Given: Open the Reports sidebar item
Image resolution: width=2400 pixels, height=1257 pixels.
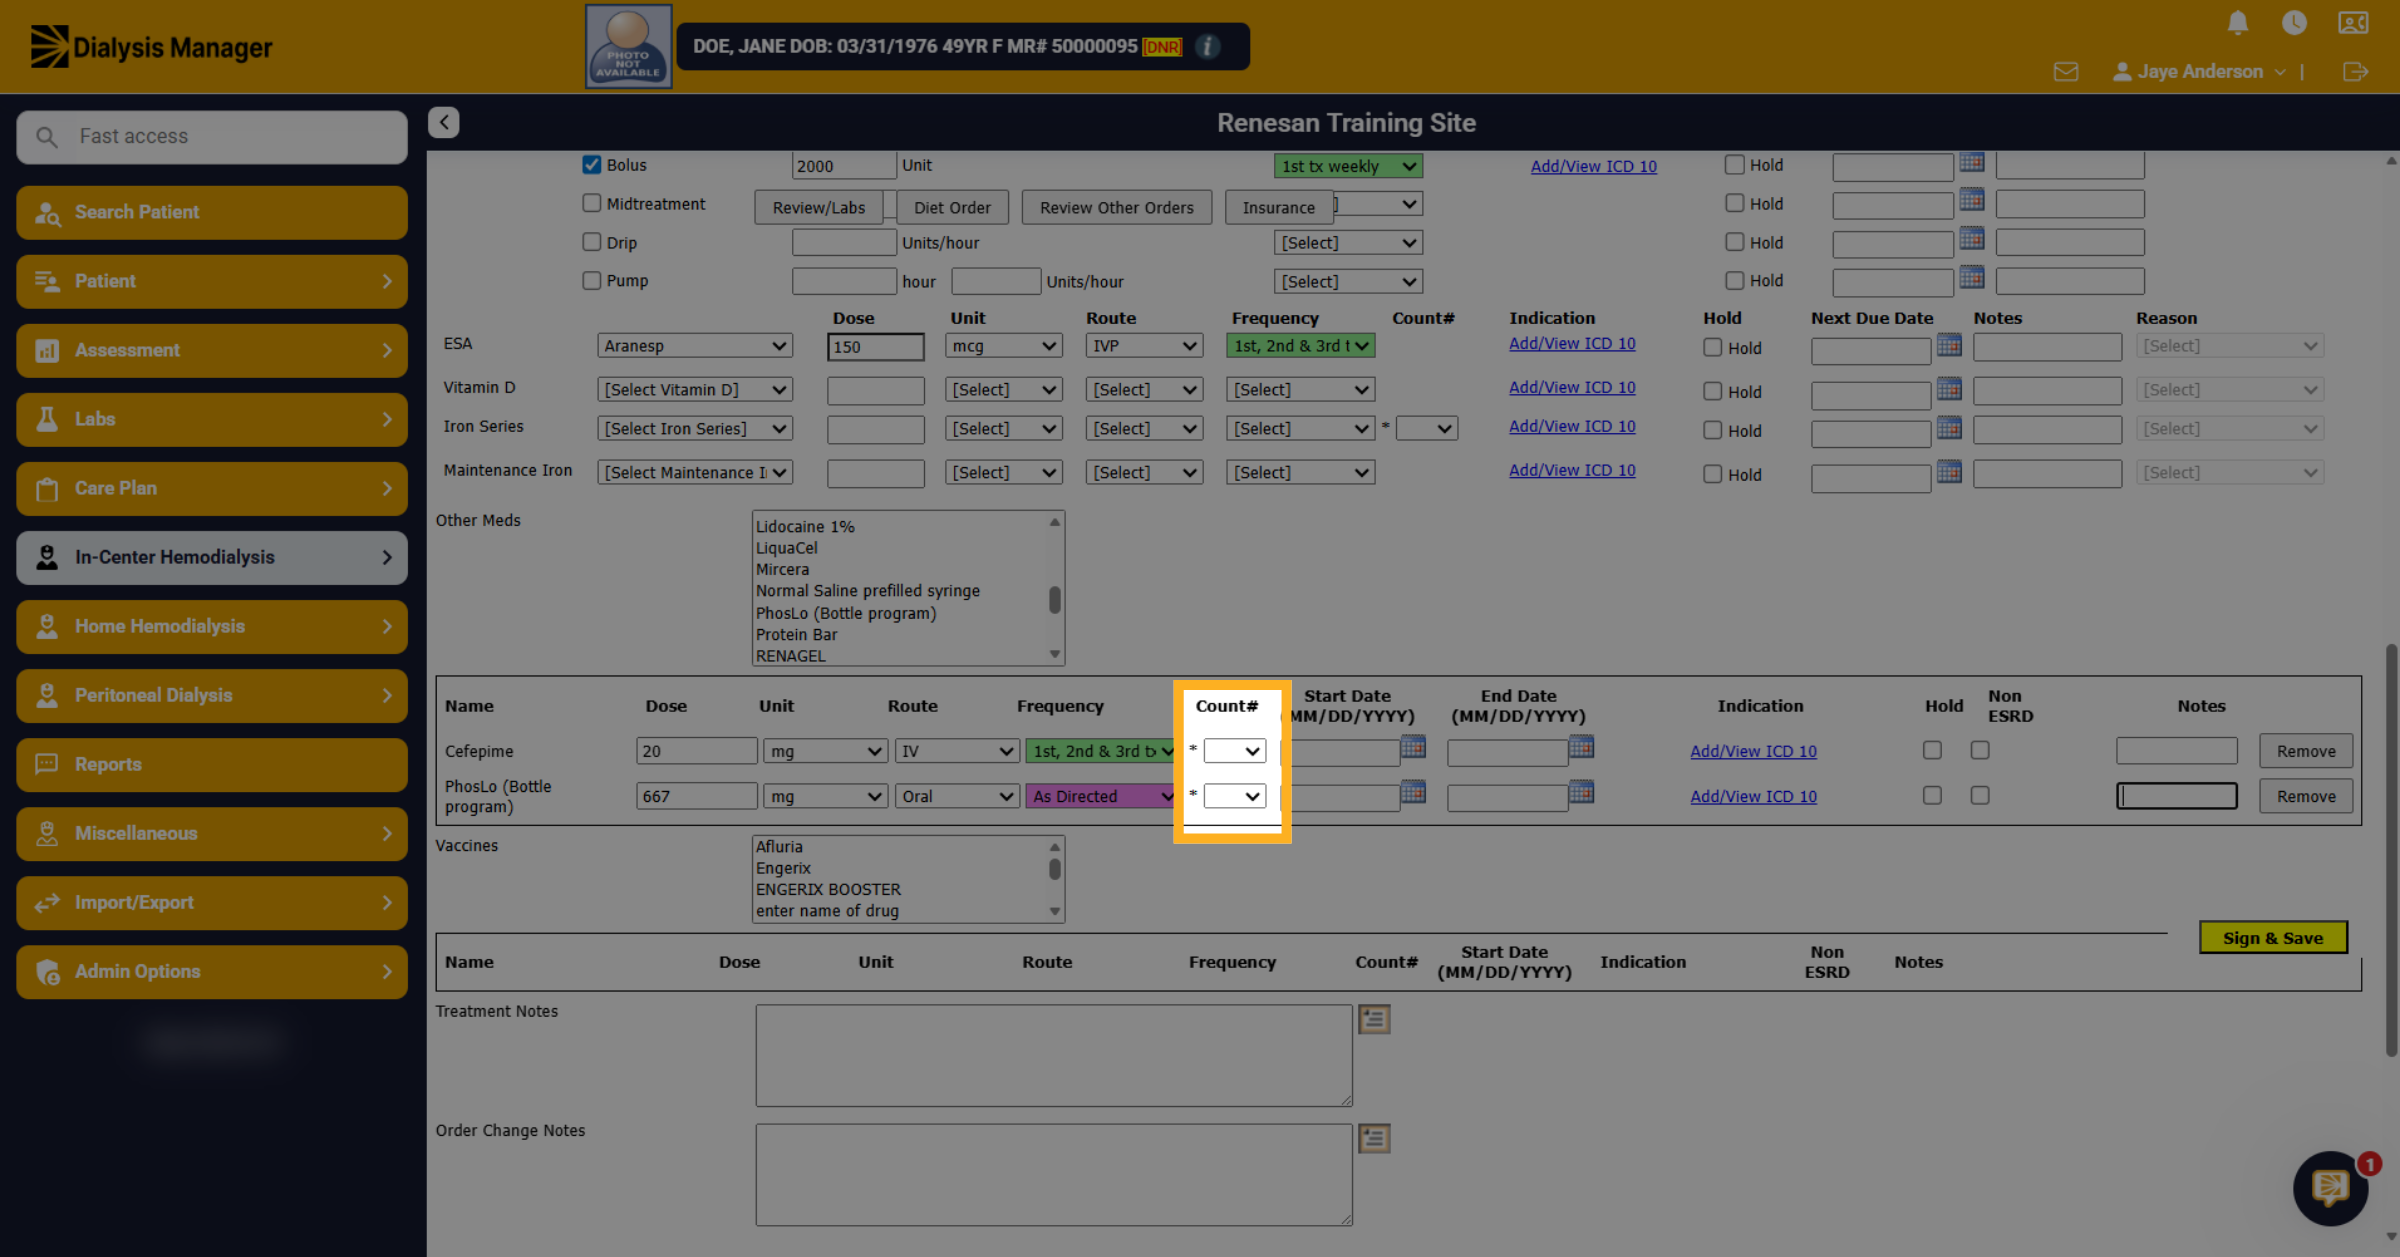Looking at the screenshot, I should (x=212, y=765).
